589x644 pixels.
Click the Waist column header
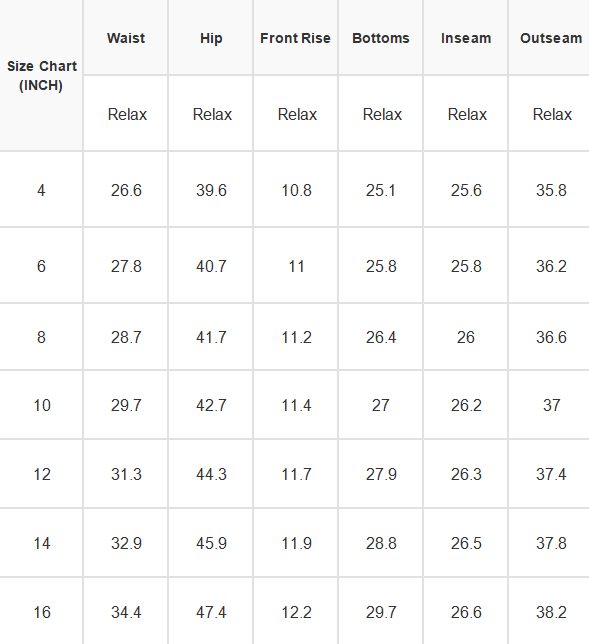tap(126, 38)
